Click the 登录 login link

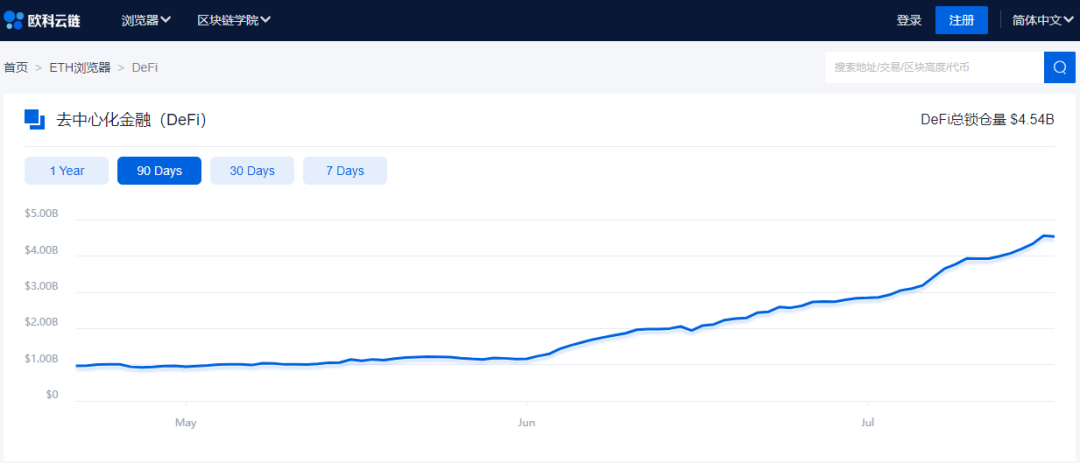[x=908, y=21]
